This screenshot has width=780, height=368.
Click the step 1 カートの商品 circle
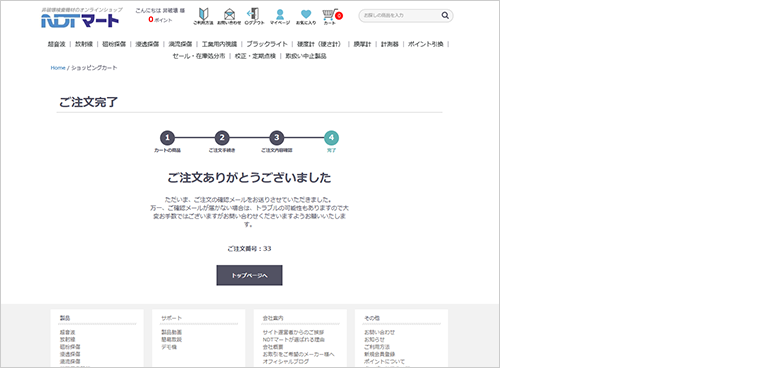tap(167, 138)
